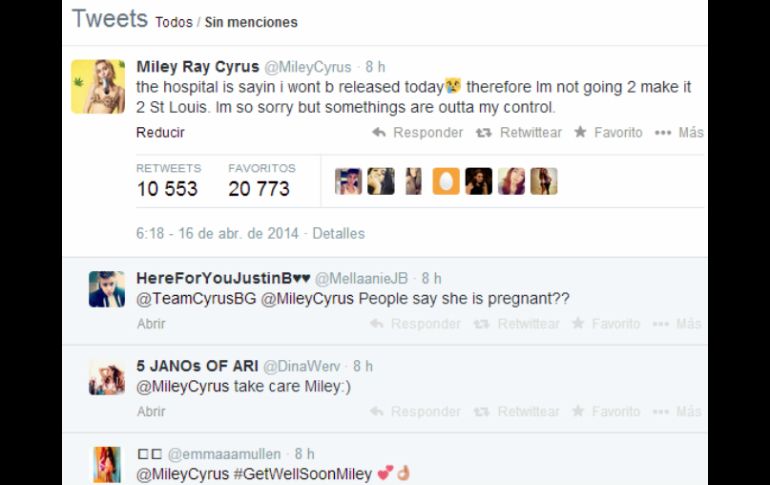Click reply arrow icon on Miley's tweet
This screenshot has width=770, height=485.
click(379, 132)
